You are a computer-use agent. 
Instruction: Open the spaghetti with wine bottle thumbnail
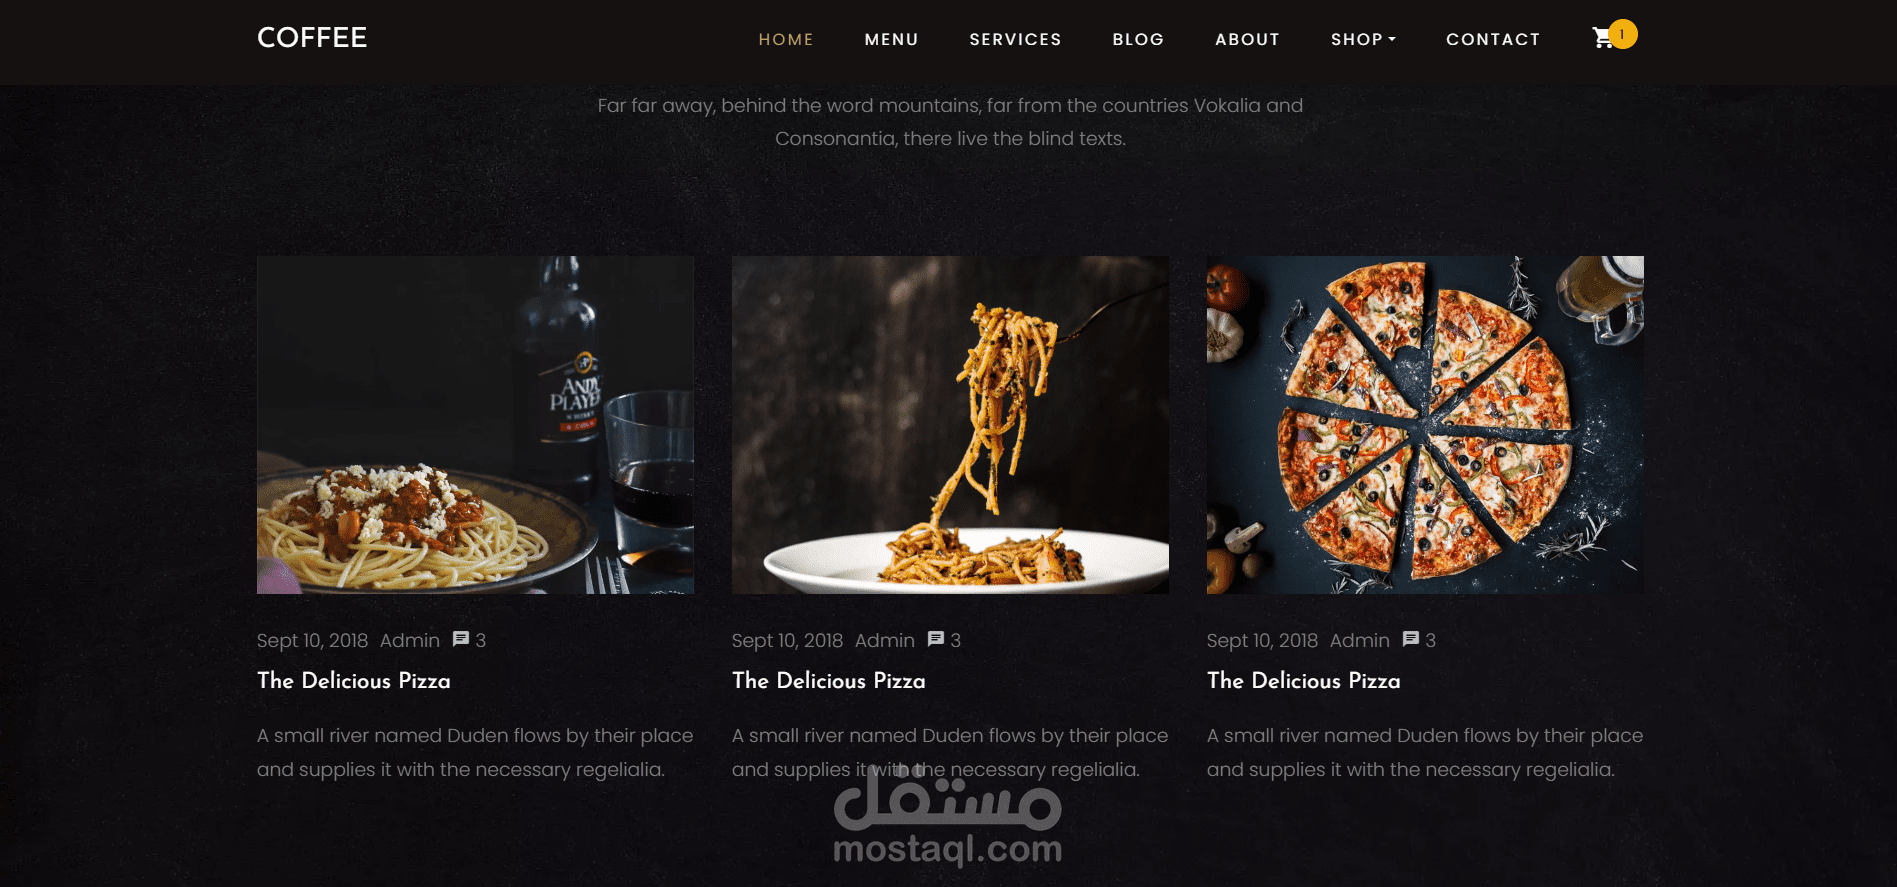click(475, 425)
